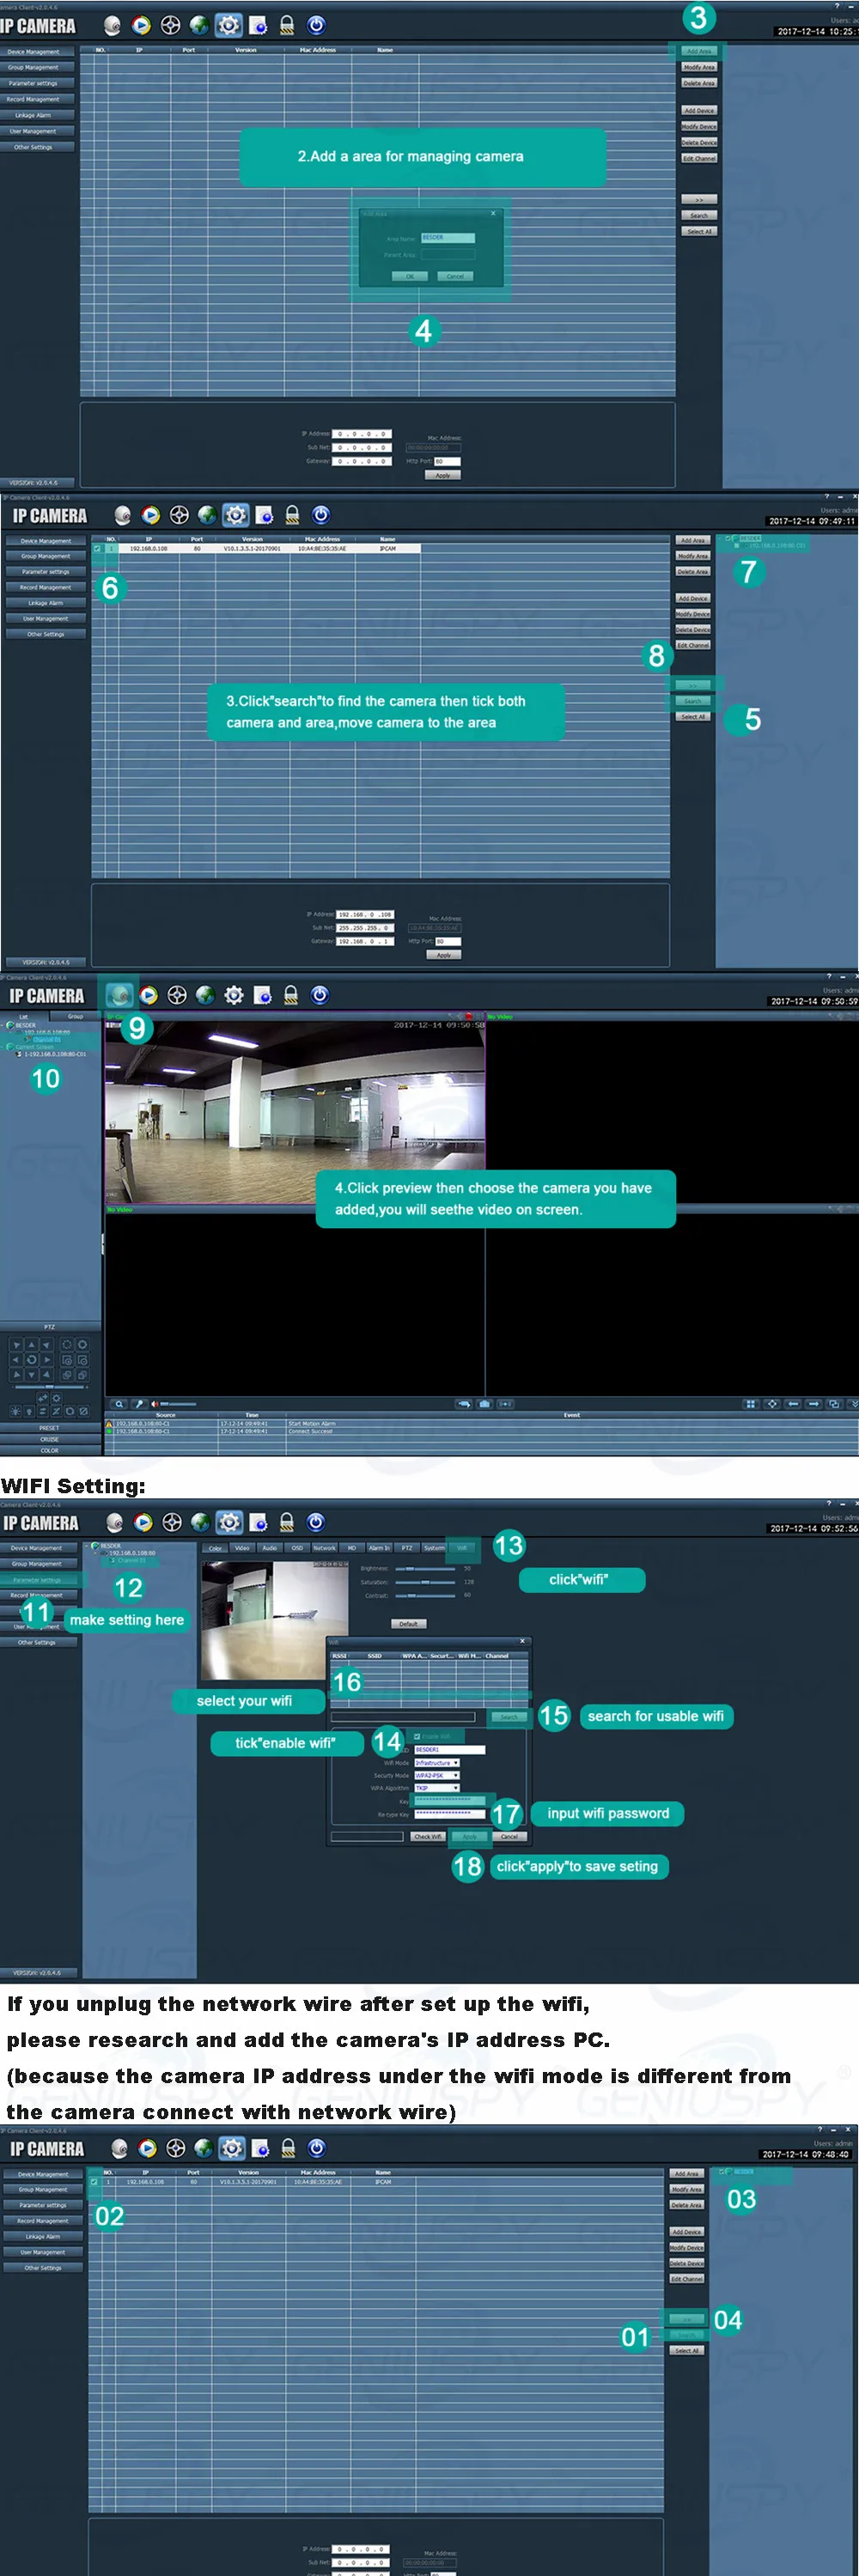Click the live camera video in the preview grid

pyautogui.click(x=295, y=1112)
